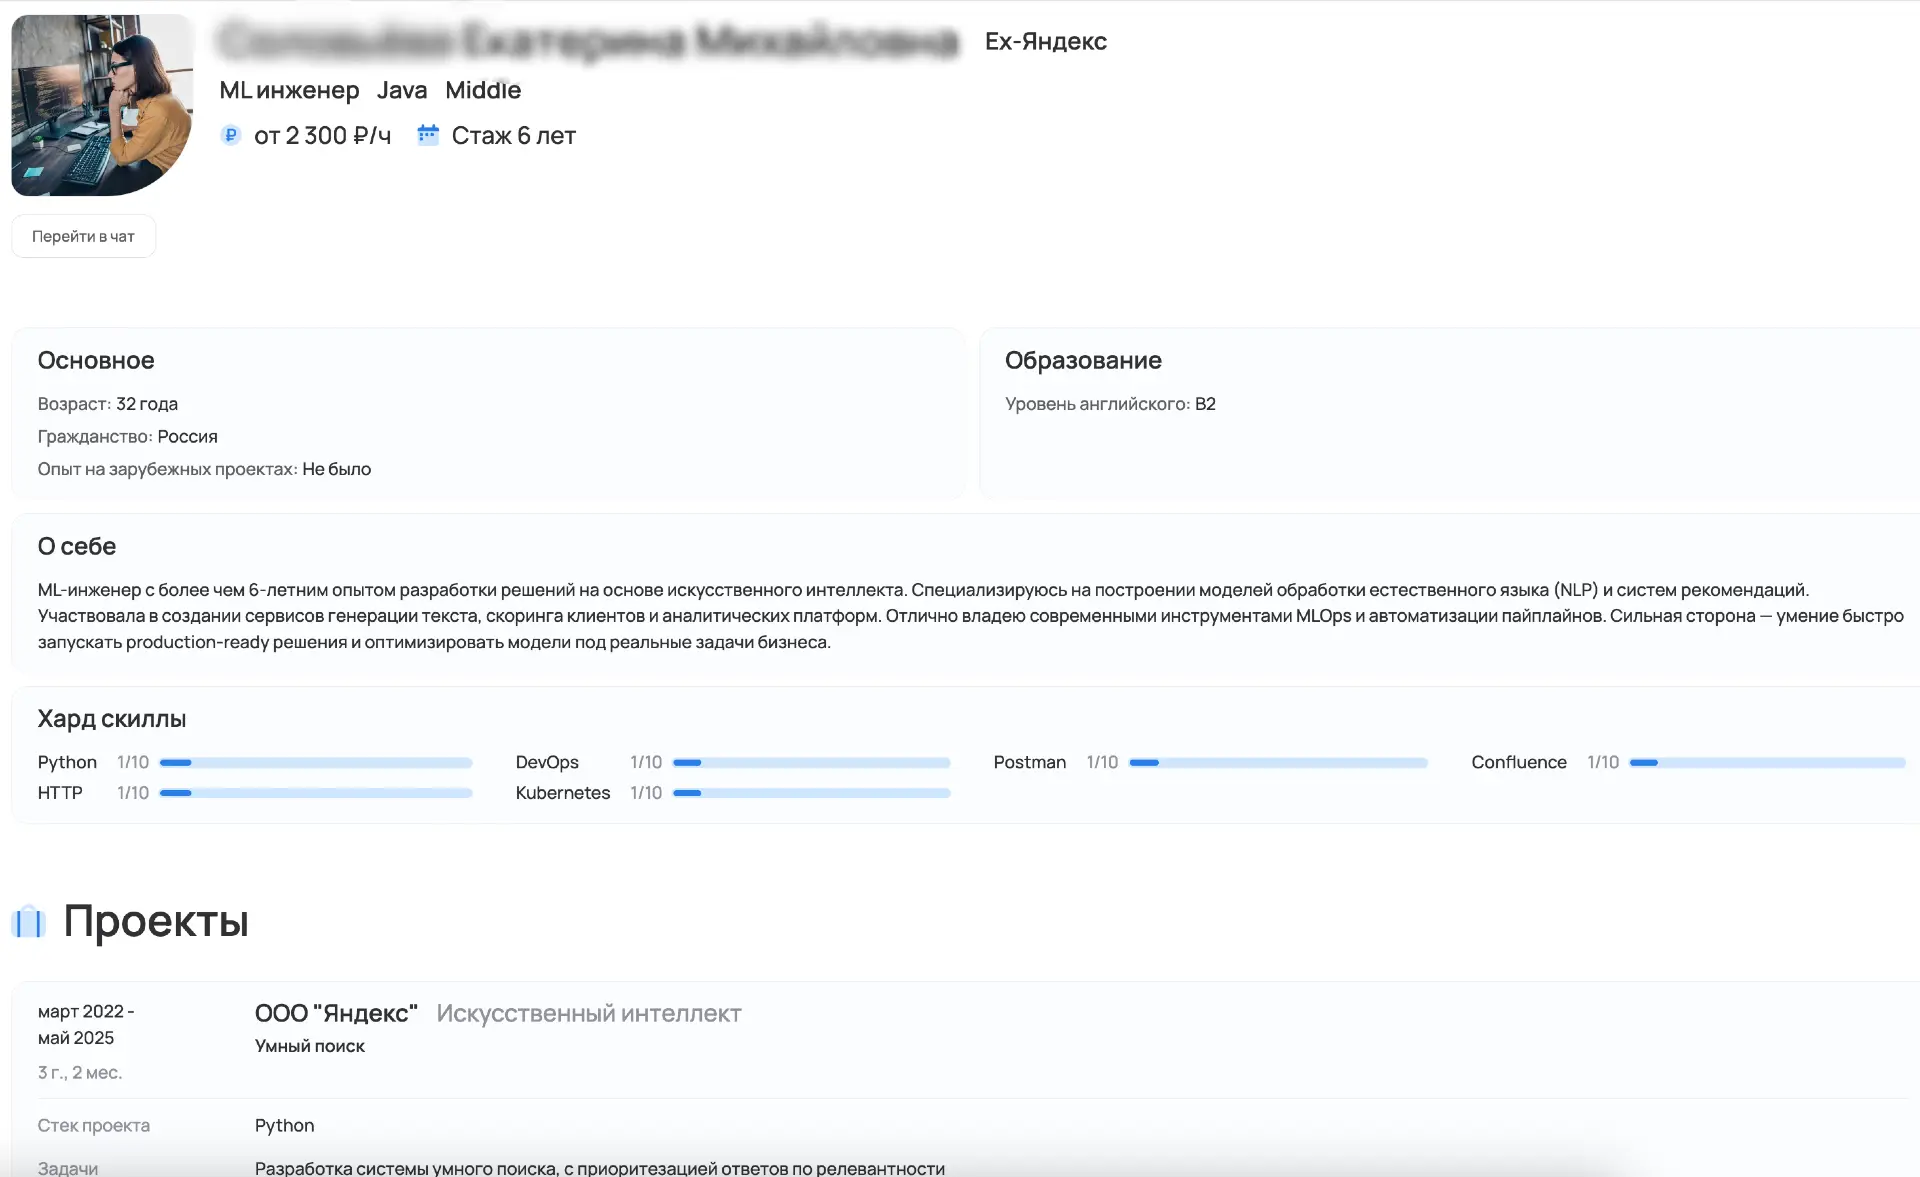Click the HTTP skill progress bar
1920x1177 pixels.
pyautogui.click(x=315, y=793)
